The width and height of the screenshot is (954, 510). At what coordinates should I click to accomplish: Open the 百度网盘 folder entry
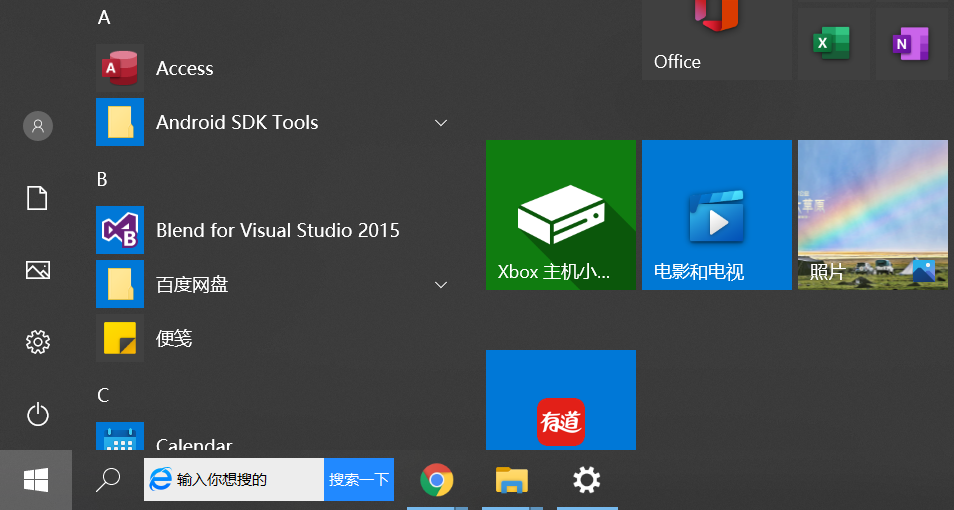(274, 284)
